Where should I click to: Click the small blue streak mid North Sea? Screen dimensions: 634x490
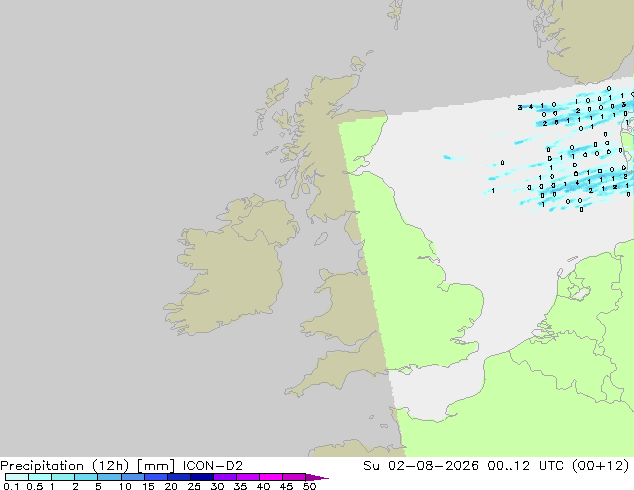click(x=455, y=158)
